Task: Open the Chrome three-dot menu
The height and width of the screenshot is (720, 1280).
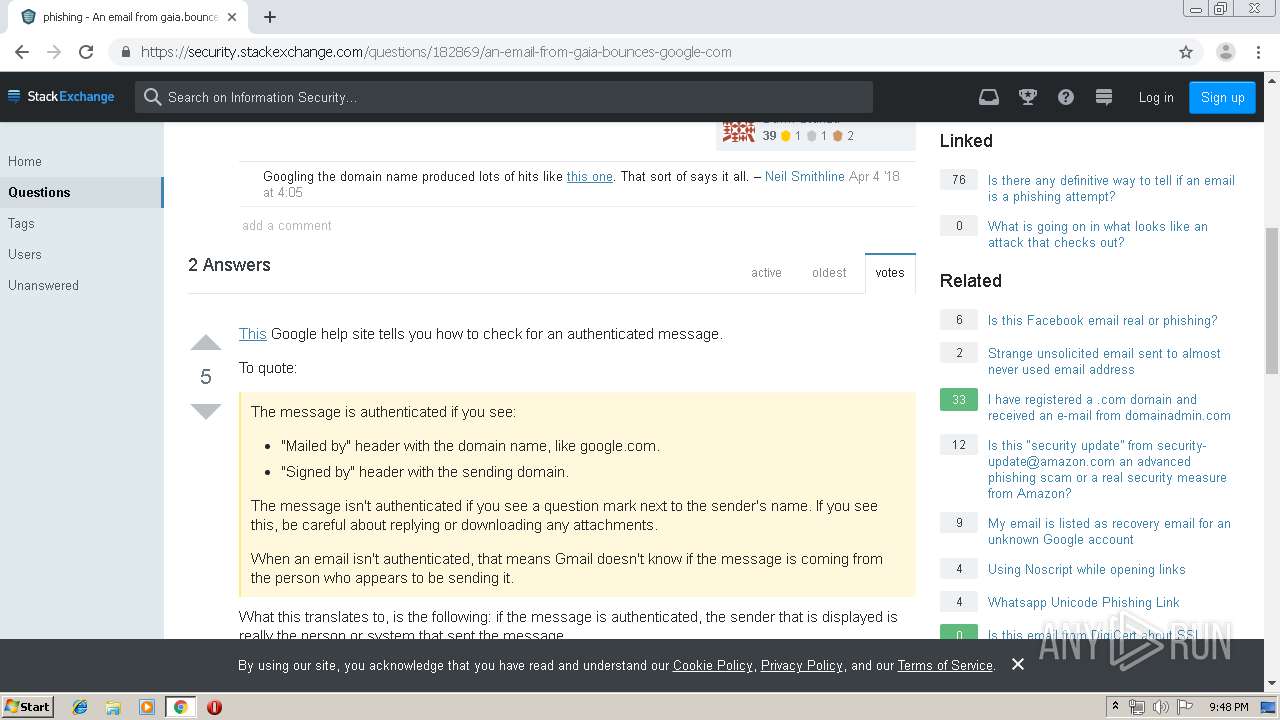Action: 1258,52
